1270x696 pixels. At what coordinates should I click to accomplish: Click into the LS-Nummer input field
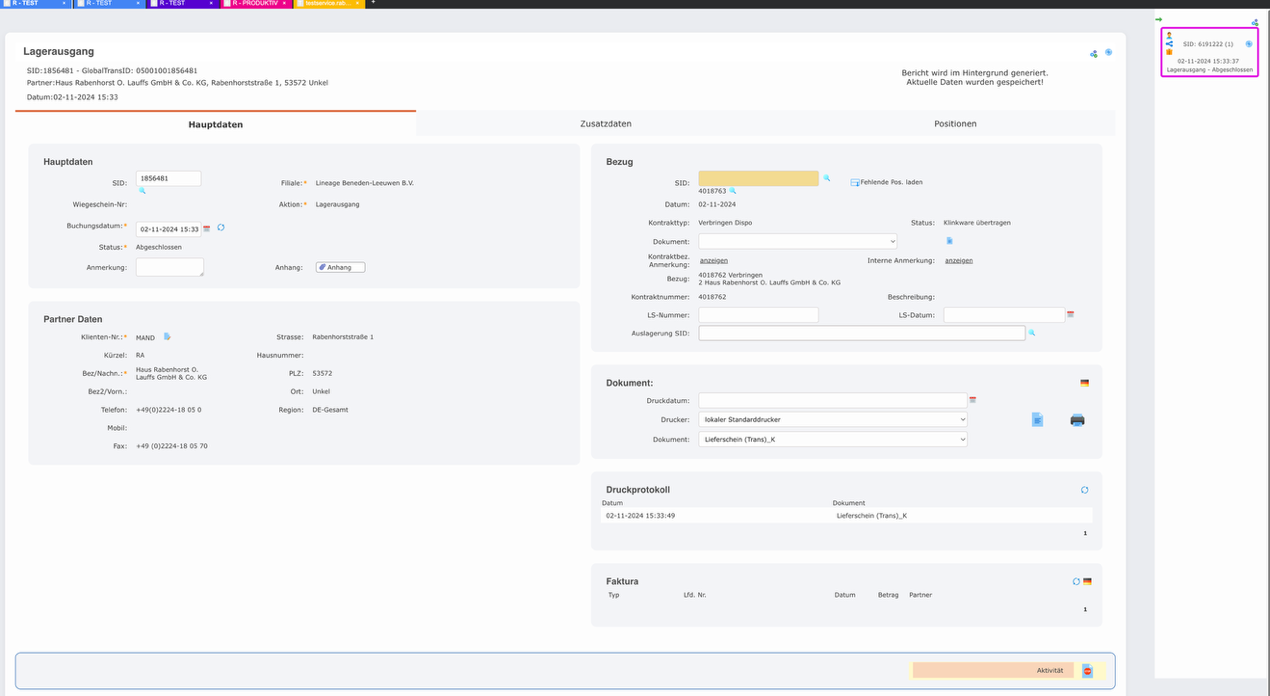point(758,315)
